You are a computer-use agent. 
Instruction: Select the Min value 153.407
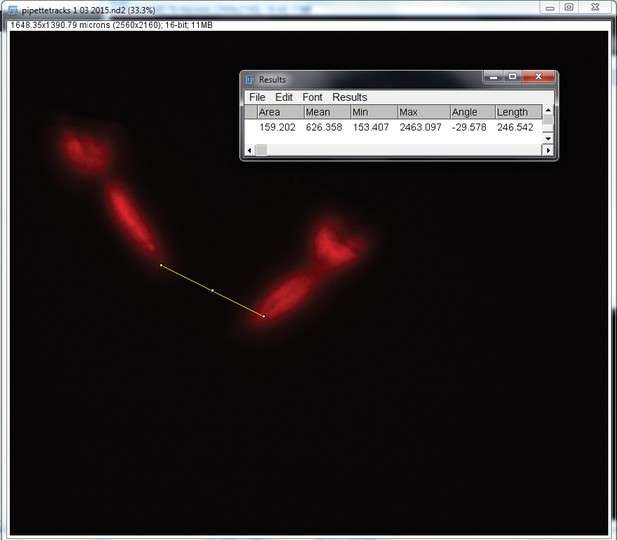(371, 128)
